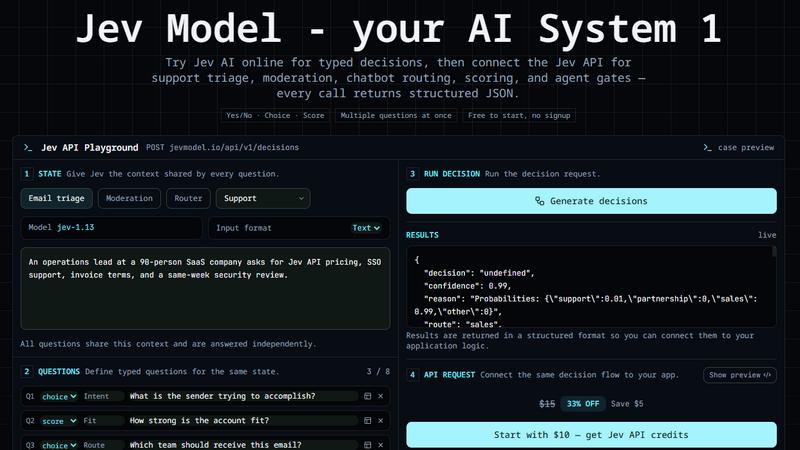Click the 'Free to start, no signup' tag
Screen dimensions: 800x450
519,115
